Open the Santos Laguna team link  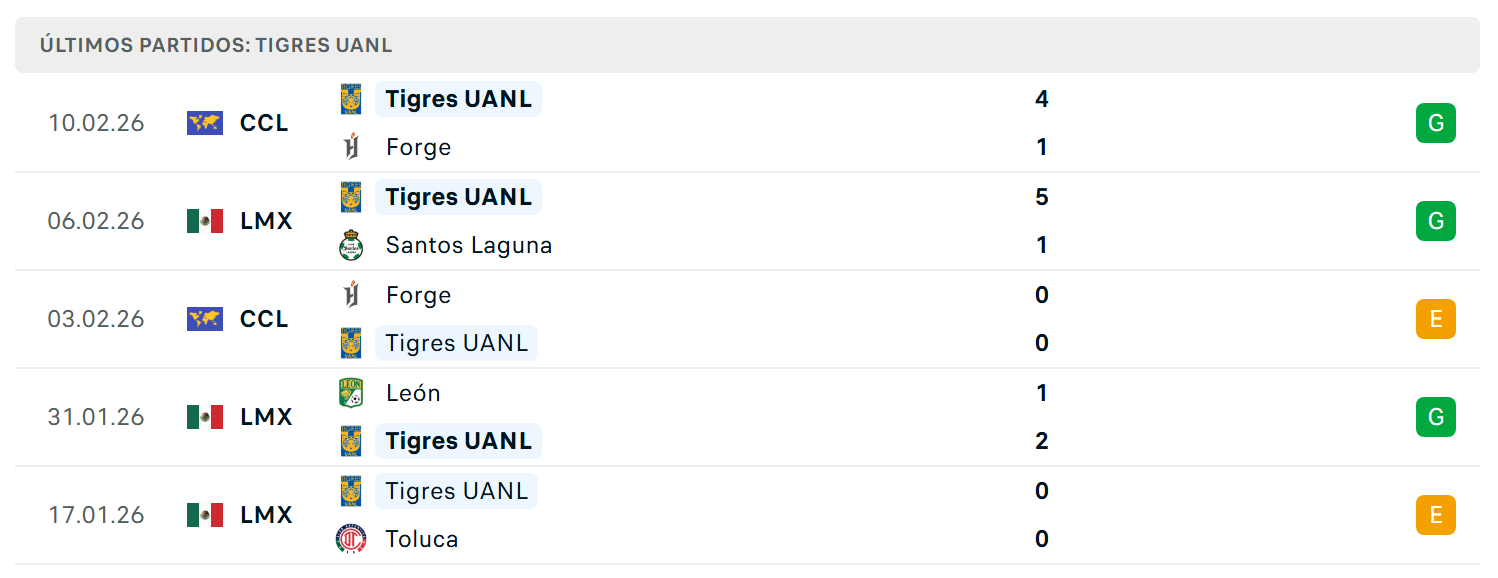pyautogui.click(x=469, y=245)
